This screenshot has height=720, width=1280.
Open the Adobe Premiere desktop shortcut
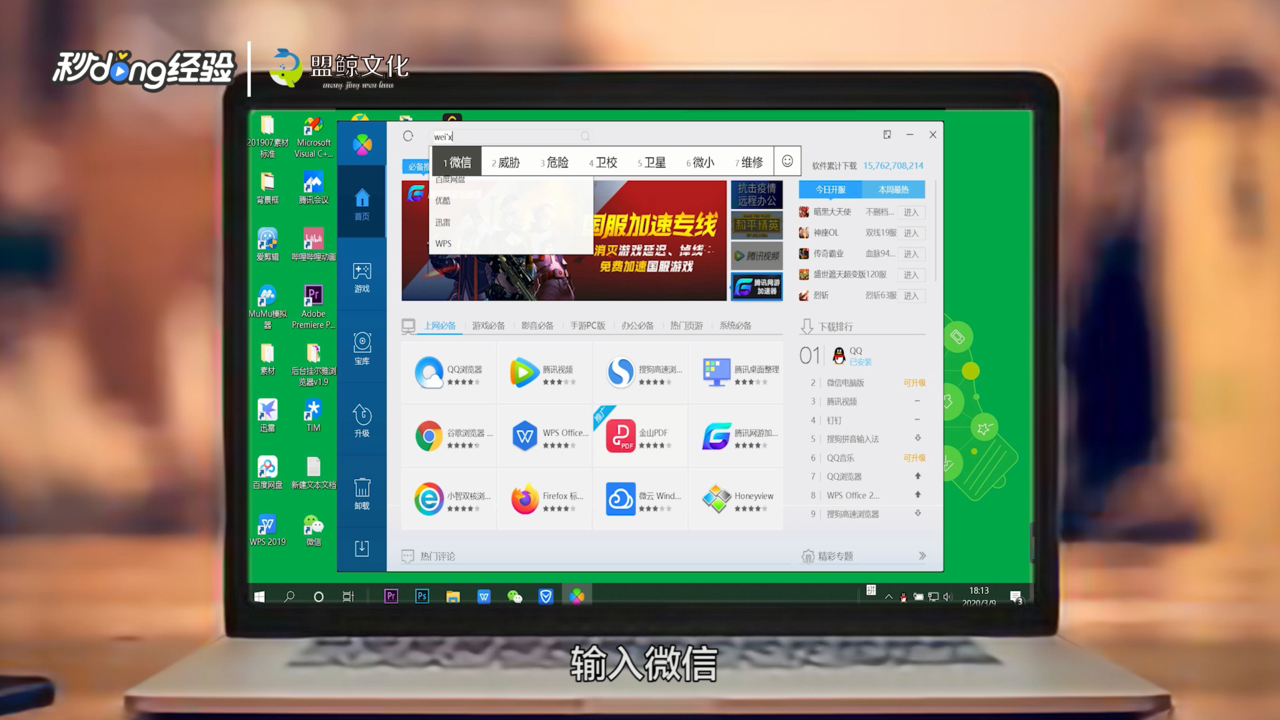(313, 307)
